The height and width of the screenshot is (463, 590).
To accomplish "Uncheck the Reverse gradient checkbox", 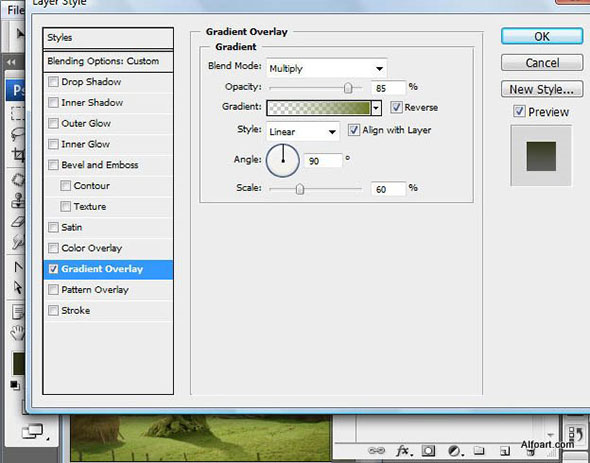I will click(x=396, y=107).
